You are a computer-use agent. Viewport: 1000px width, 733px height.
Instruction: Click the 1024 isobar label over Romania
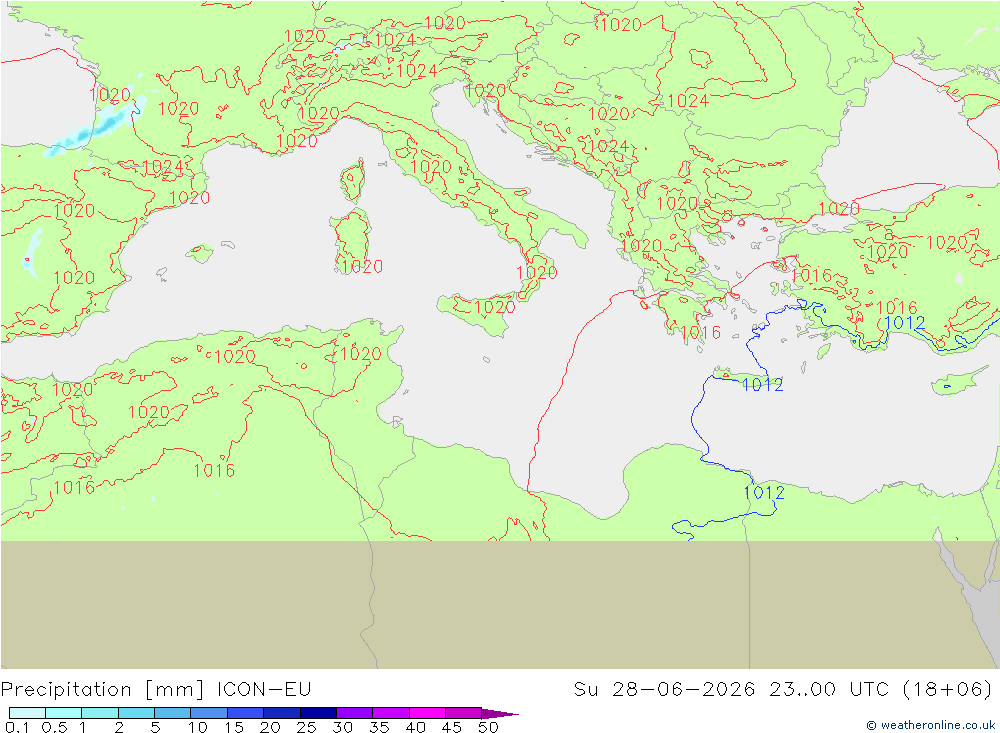688,101
